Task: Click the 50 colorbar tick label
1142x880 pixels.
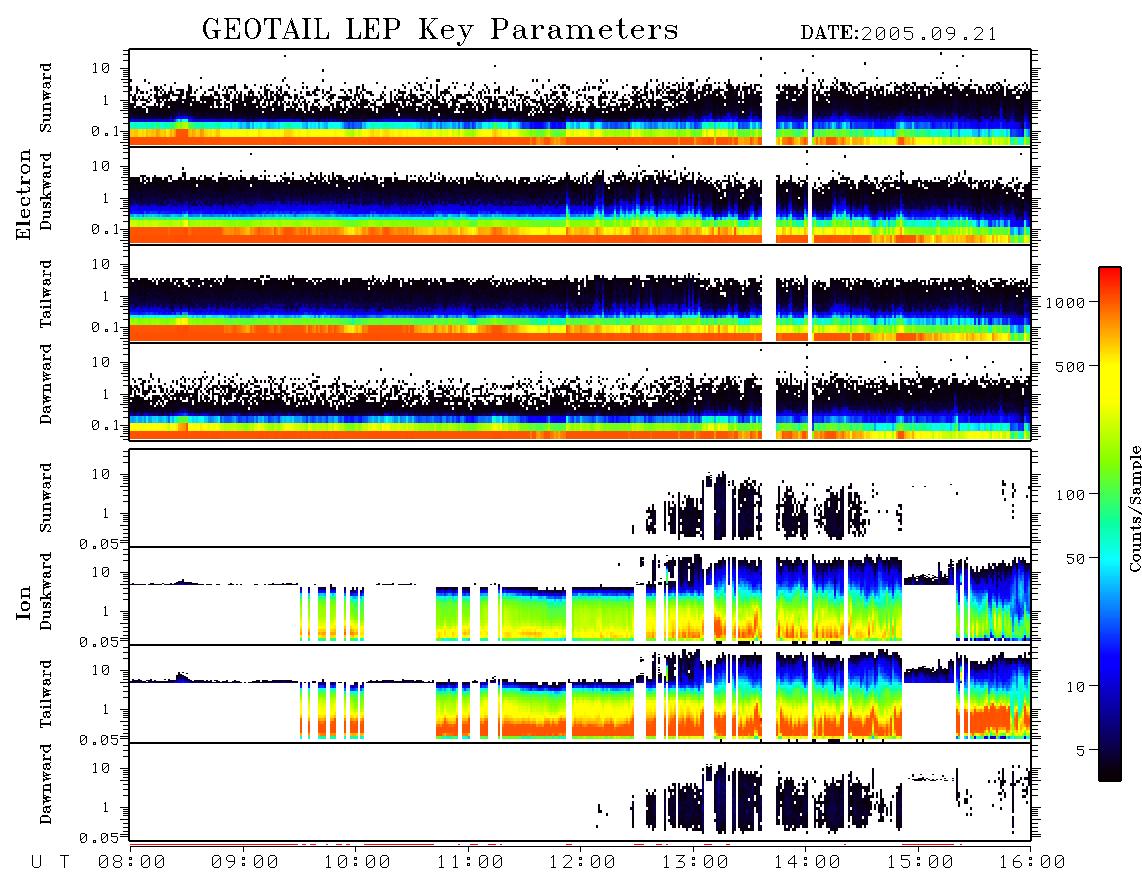Action: pyautogui.click(x=1075, y=559)
